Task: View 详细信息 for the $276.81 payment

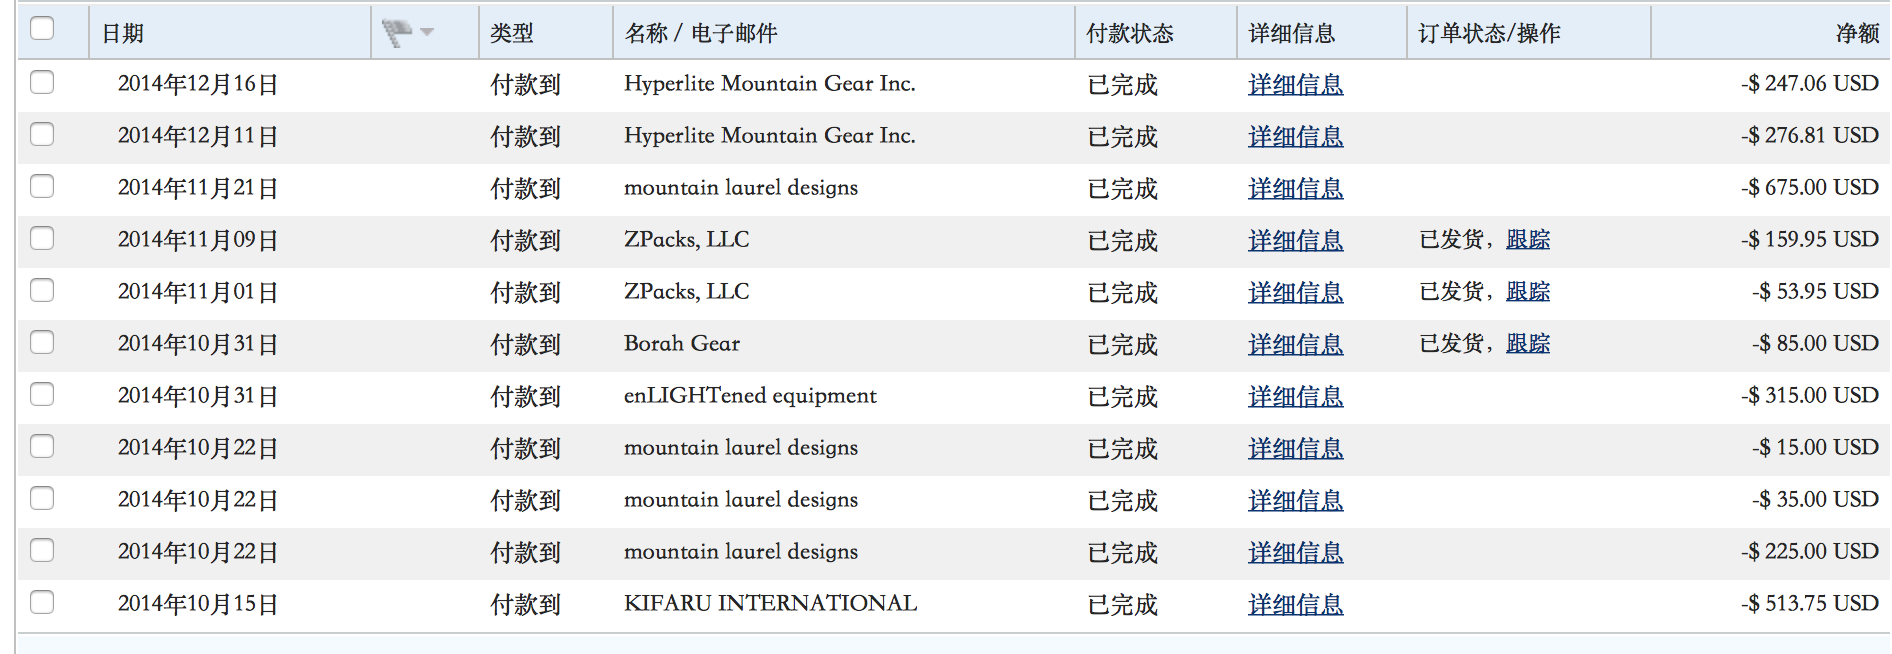Action: [1296, 137]
